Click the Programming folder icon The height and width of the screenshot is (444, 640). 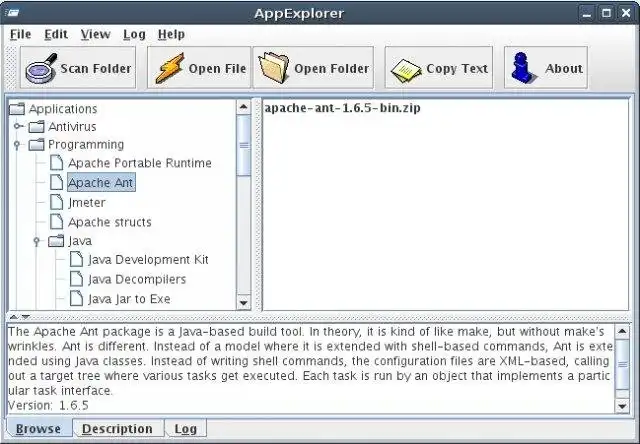click(x=36, y=144)
